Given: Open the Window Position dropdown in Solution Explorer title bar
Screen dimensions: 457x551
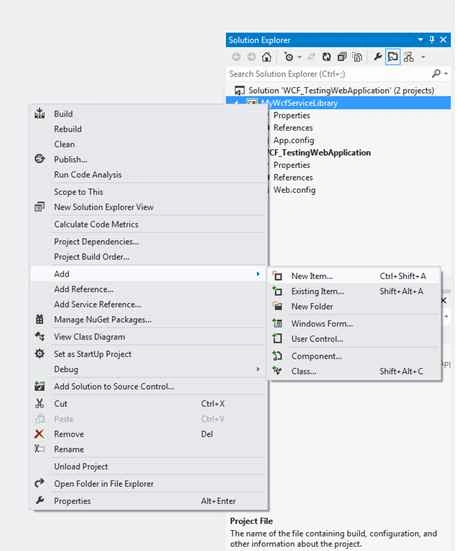Looking at the screenshot, I should (x=420, y=40).
